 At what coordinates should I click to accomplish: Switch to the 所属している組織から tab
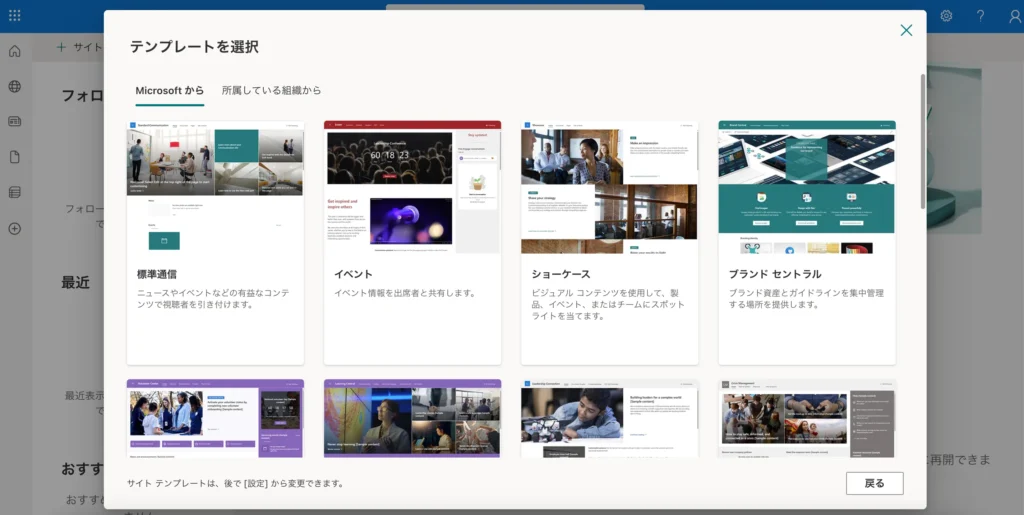coord(271,91)
